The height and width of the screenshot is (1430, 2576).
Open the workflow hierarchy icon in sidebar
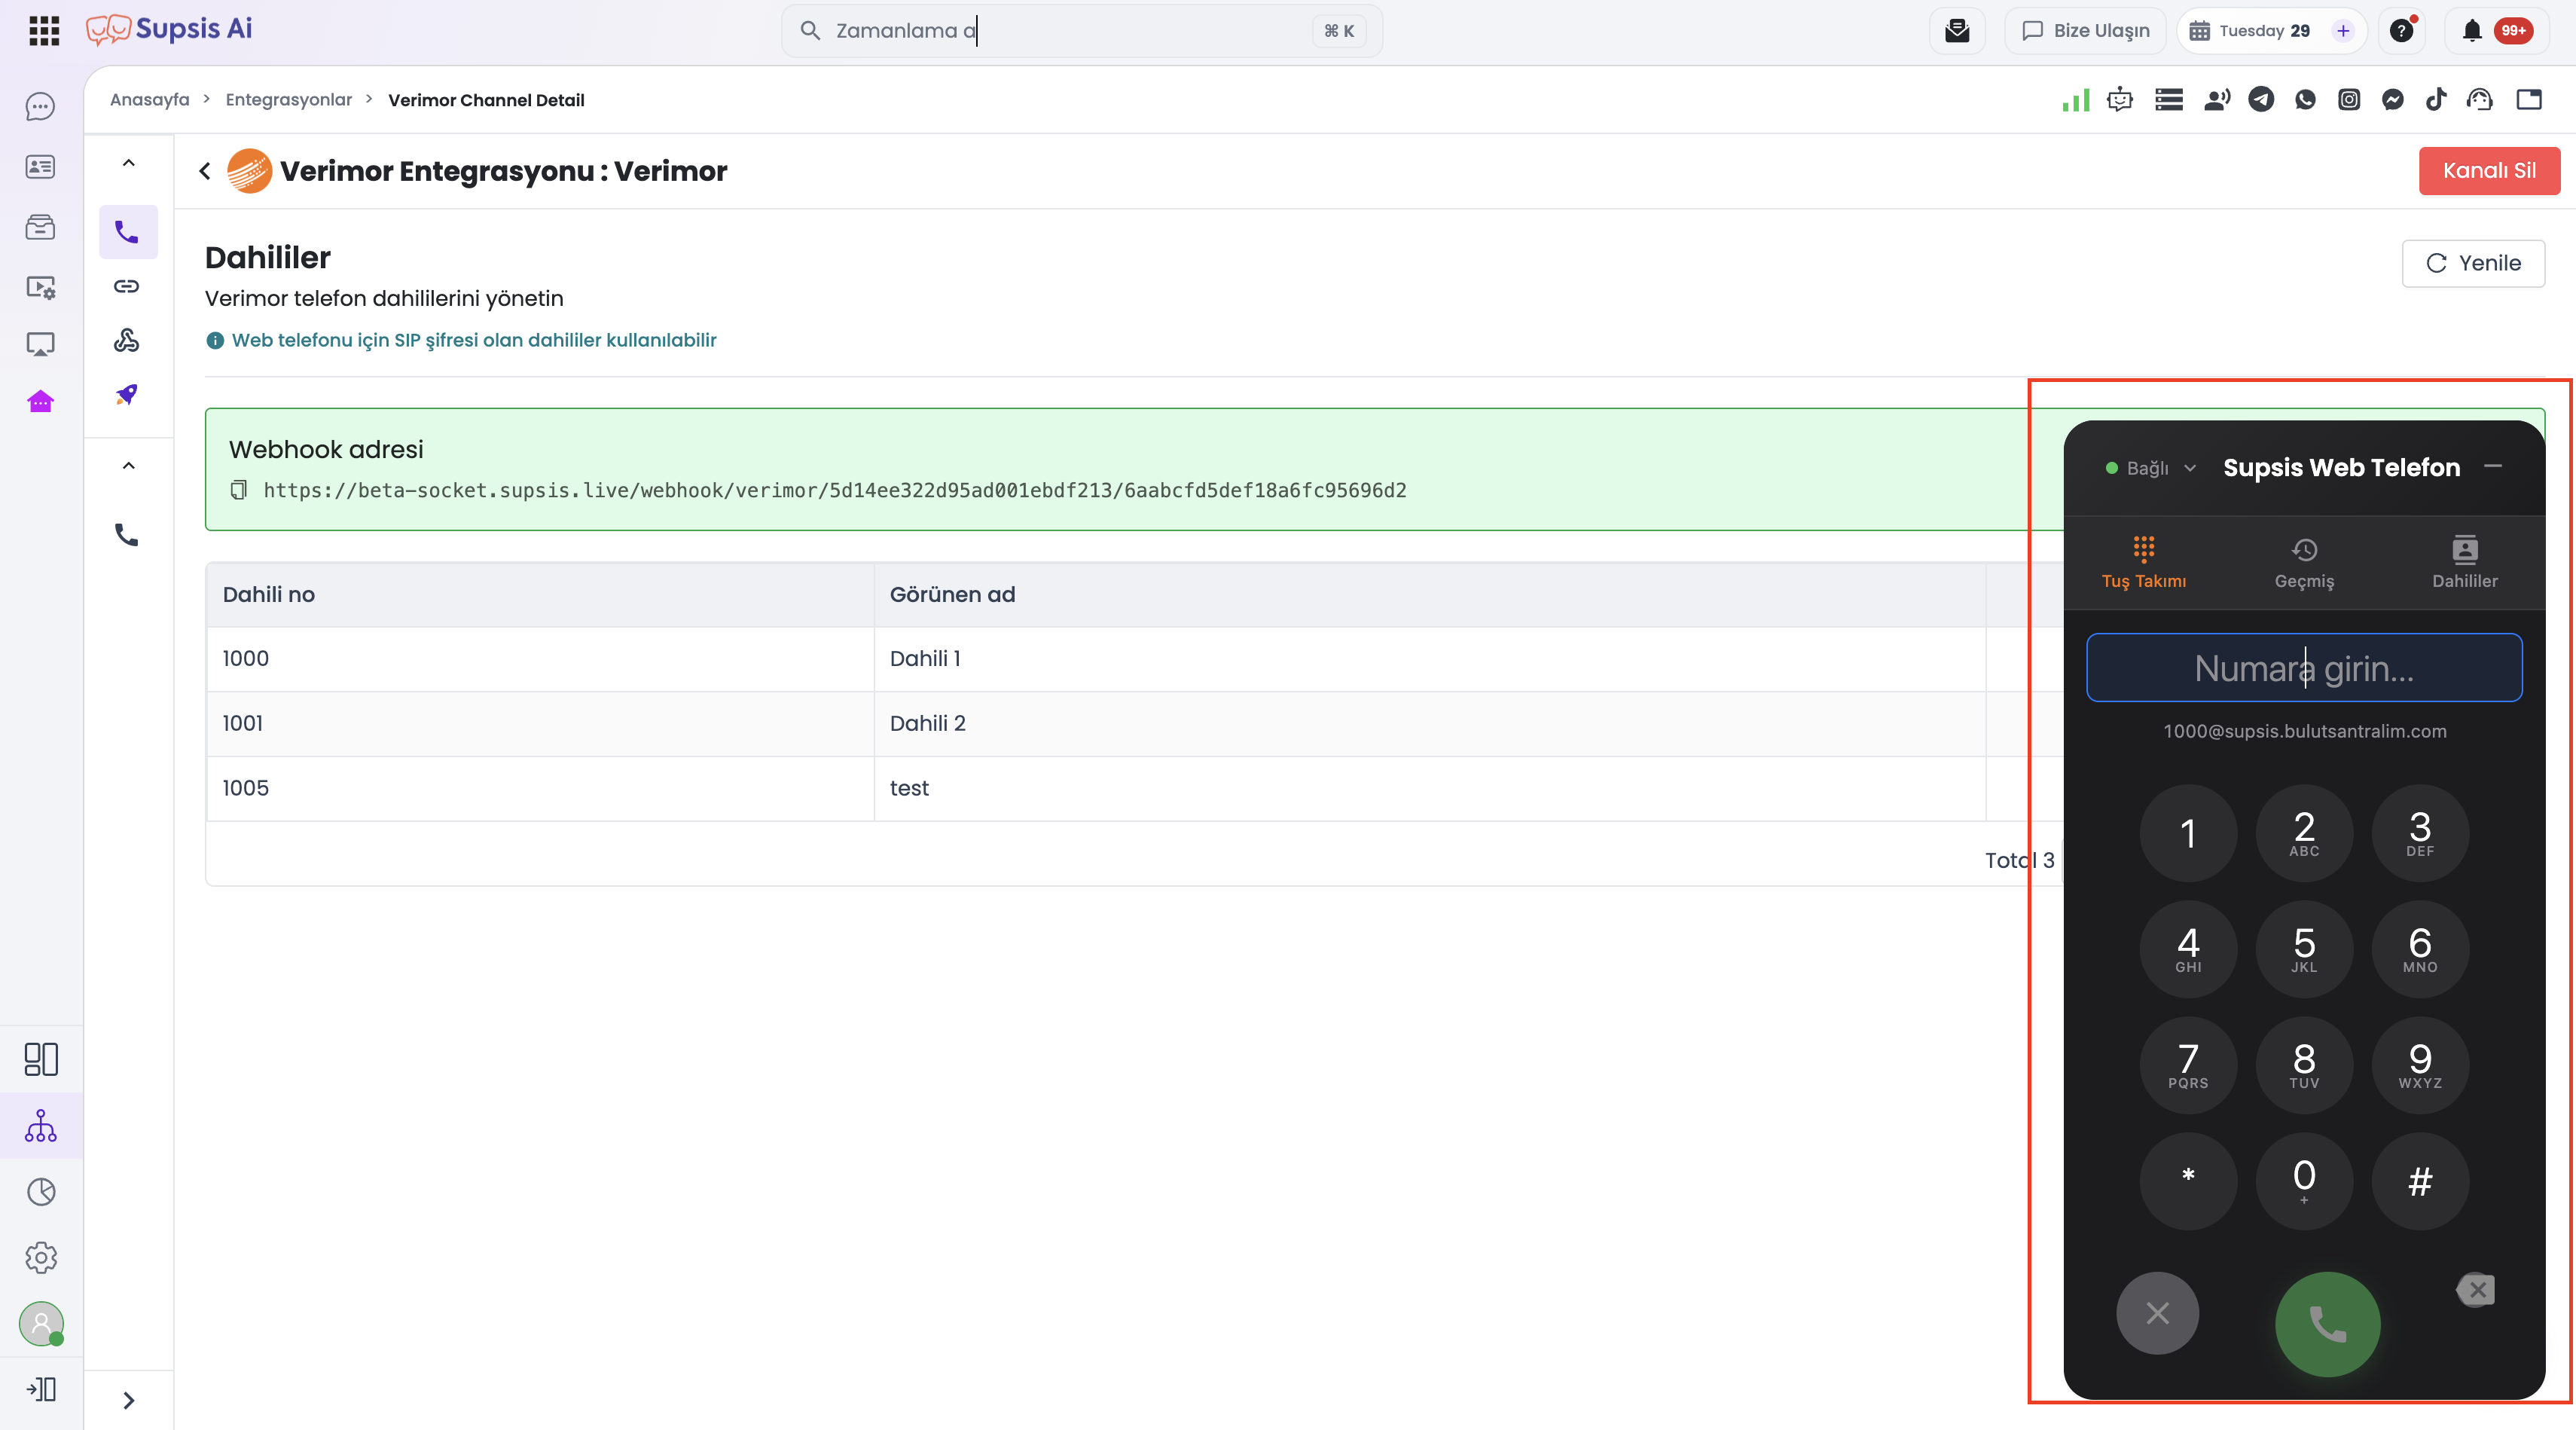40,1126
